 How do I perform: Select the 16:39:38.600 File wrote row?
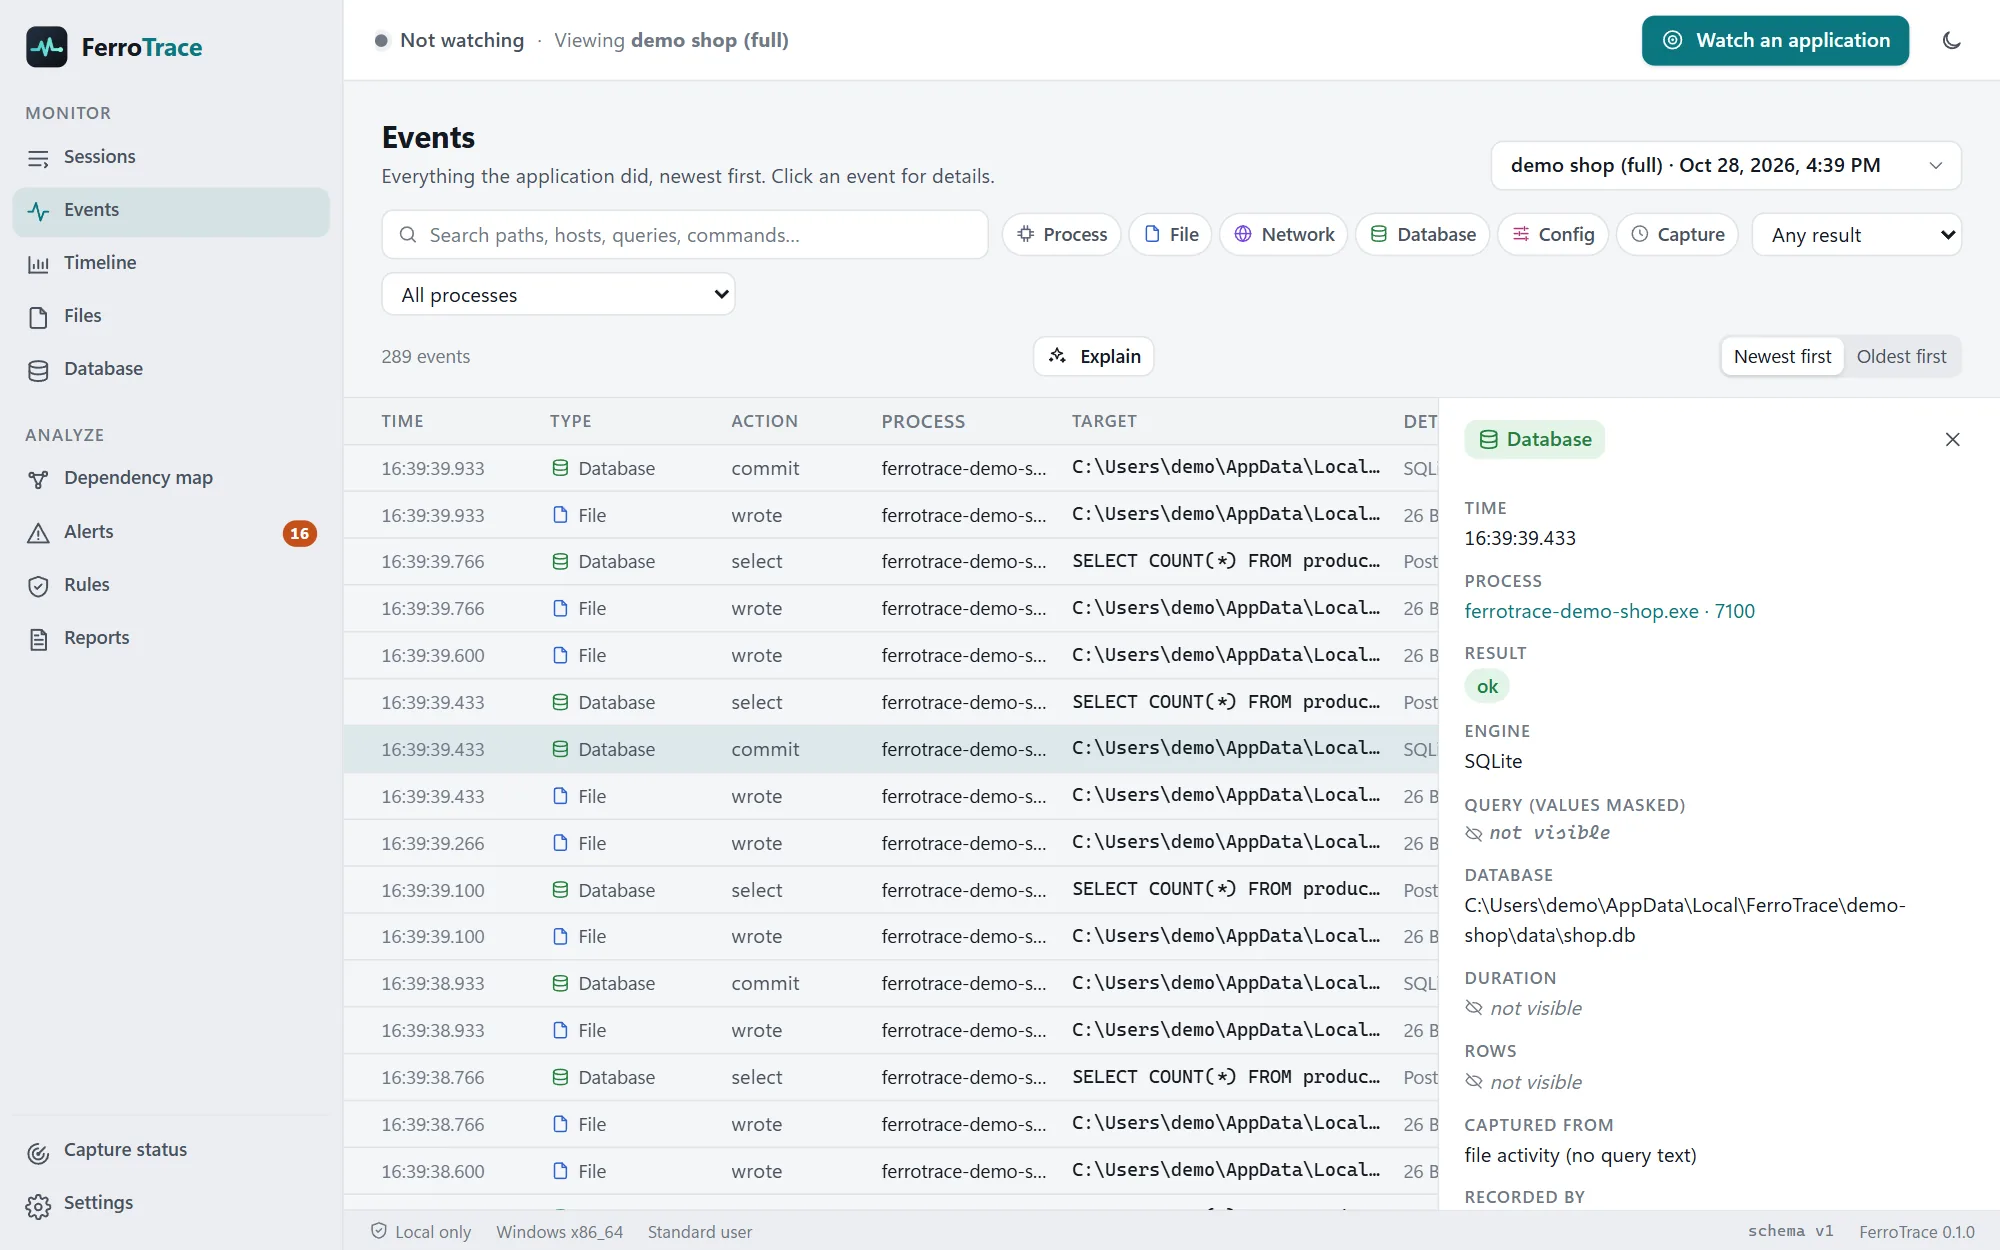[891, 1172]
